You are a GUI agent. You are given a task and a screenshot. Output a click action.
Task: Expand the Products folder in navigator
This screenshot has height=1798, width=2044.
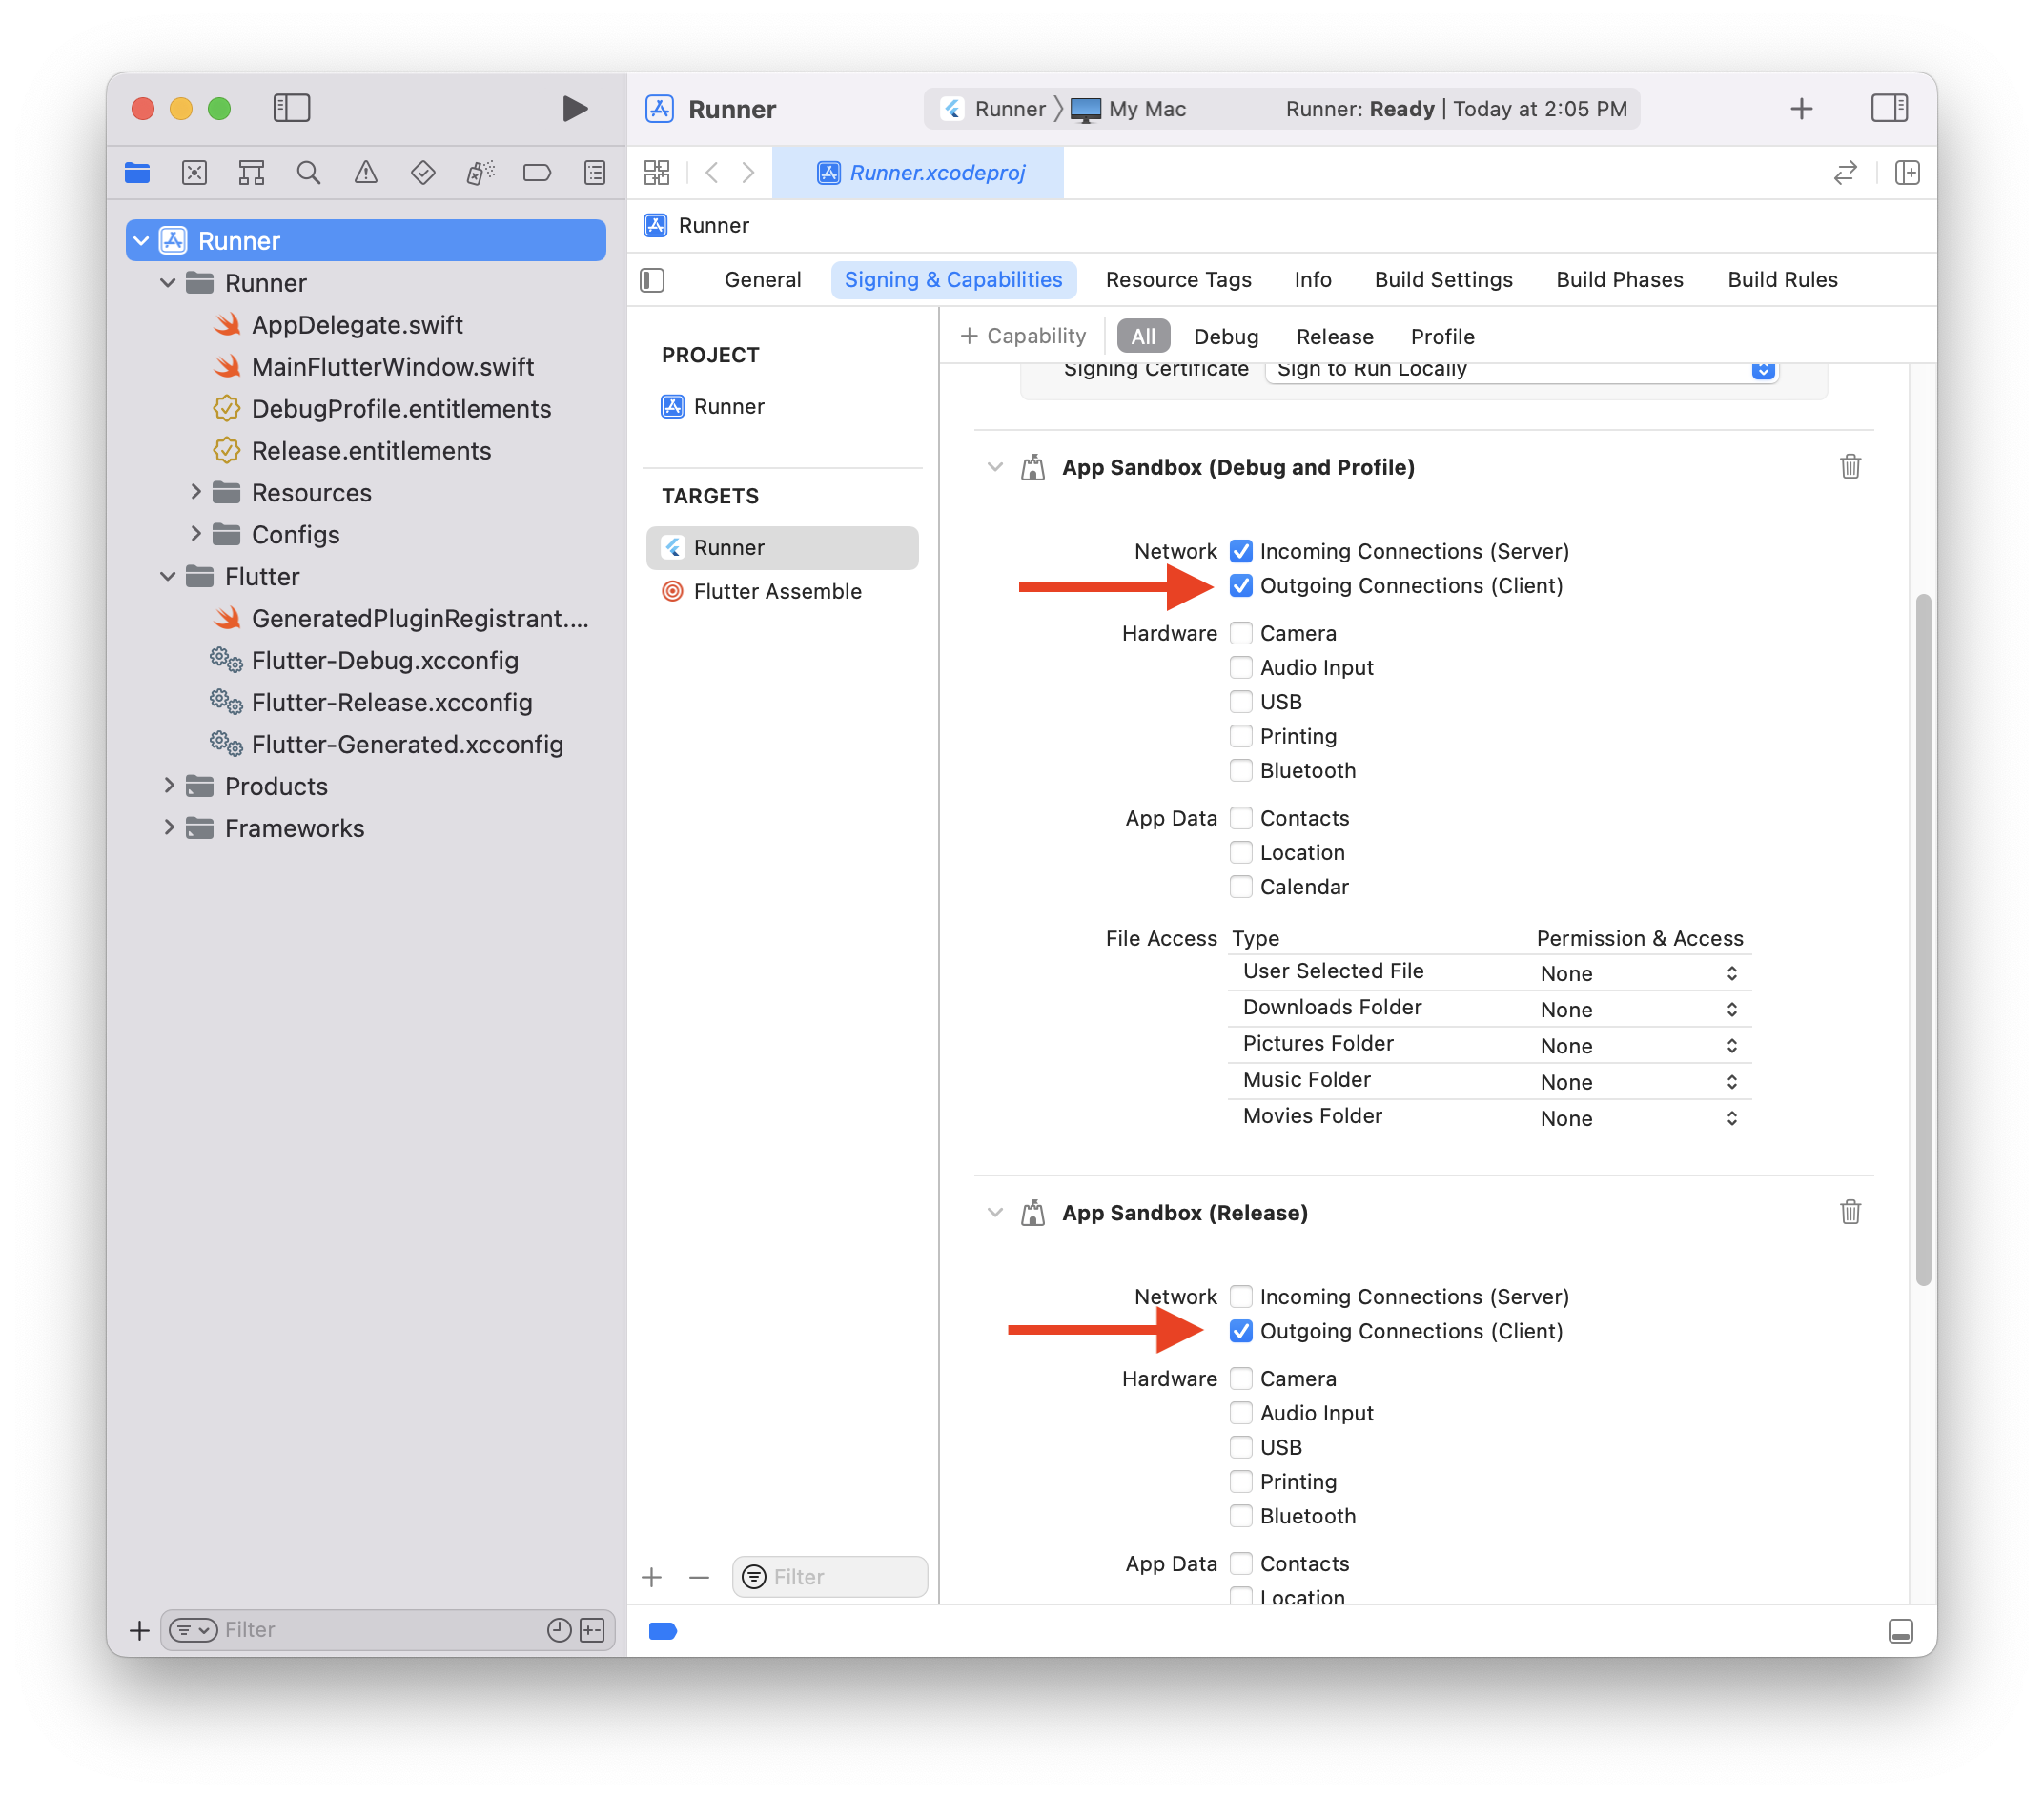168,786
